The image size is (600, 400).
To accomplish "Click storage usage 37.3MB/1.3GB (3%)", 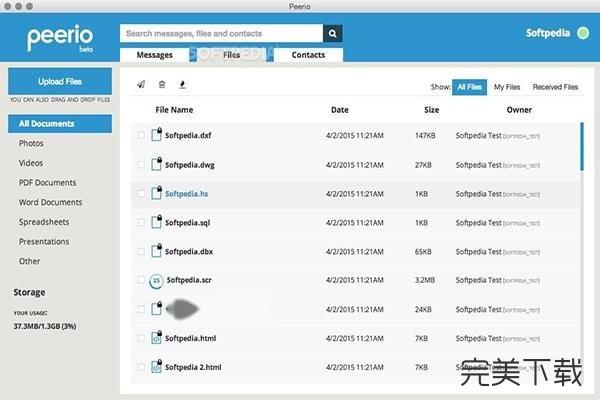I will pyautogui.click(x=45, y=326).
